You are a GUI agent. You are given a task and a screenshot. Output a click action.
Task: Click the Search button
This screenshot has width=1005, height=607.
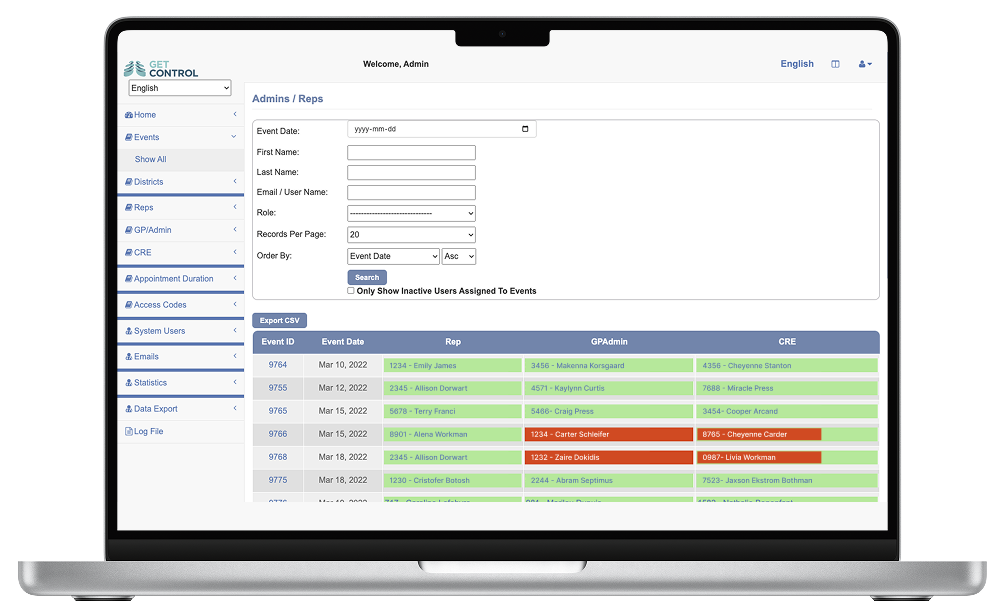(x=367, y=277)
